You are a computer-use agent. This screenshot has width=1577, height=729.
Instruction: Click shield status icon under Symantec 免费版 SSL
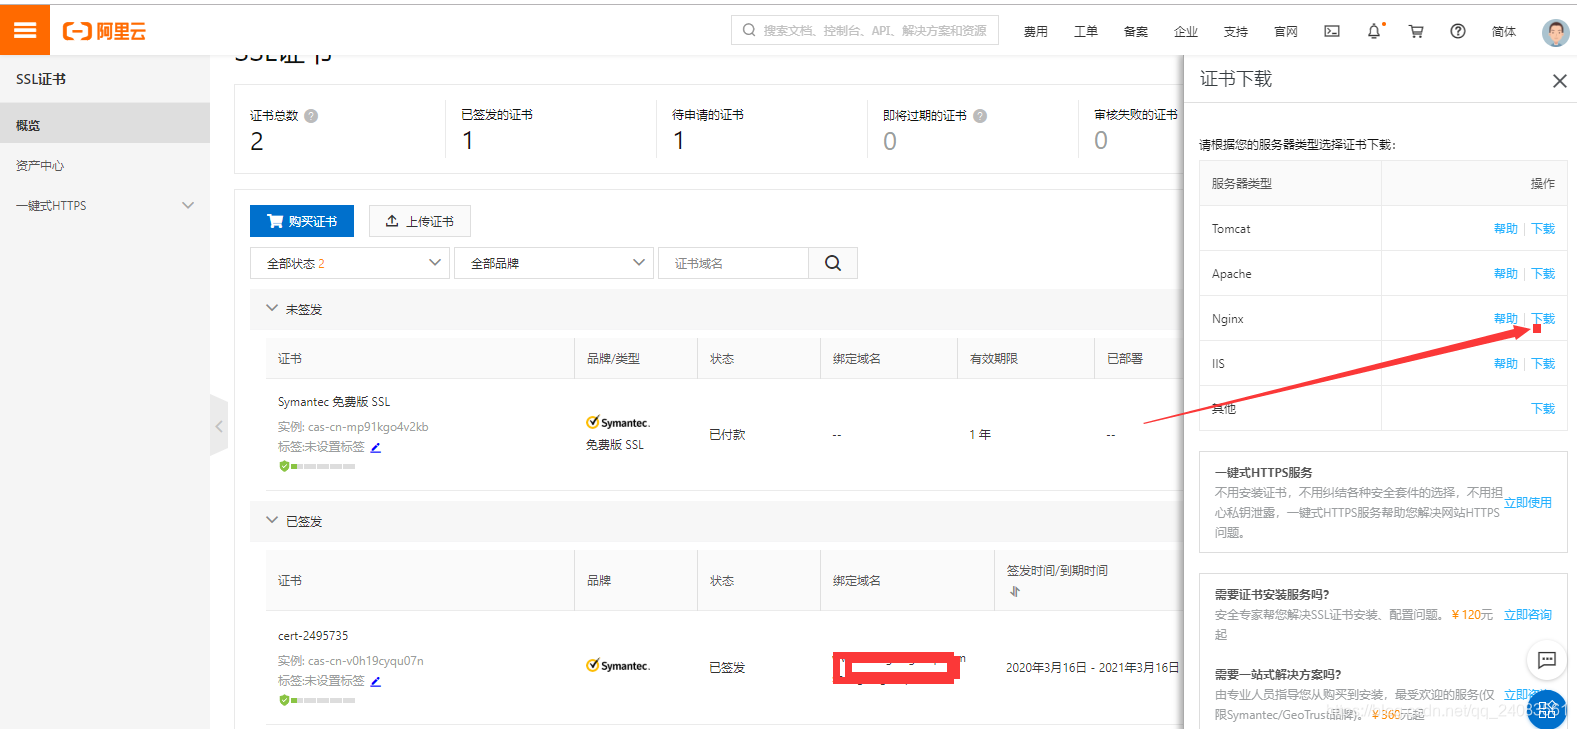click(284, 466)
